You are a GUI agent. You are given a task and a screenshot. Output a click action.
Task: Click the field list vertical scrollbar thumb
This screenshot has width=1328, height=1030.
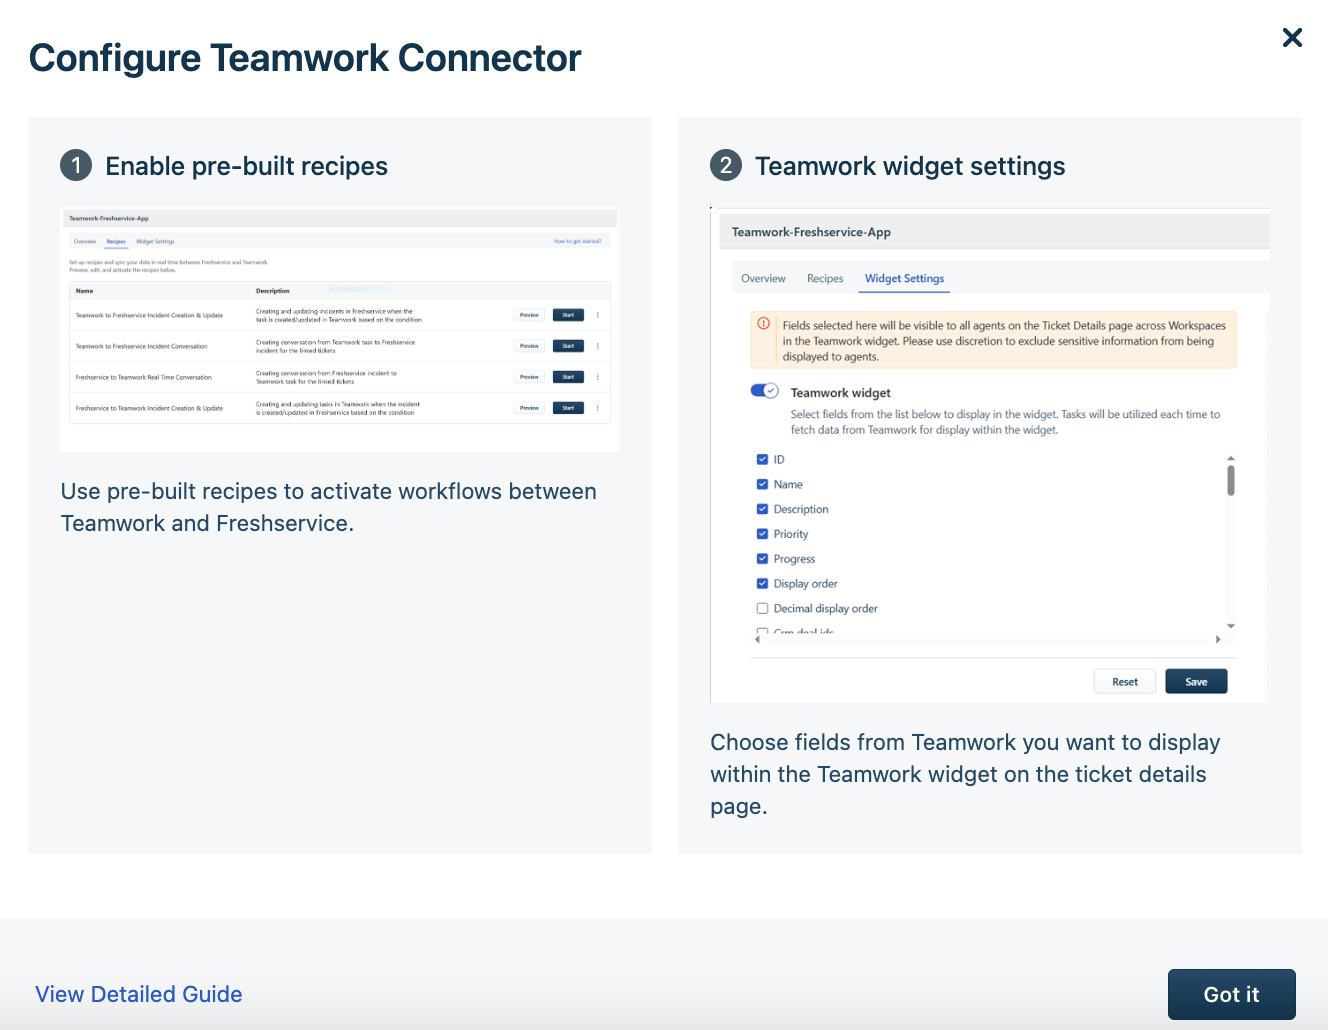(x=1231, y=480)
